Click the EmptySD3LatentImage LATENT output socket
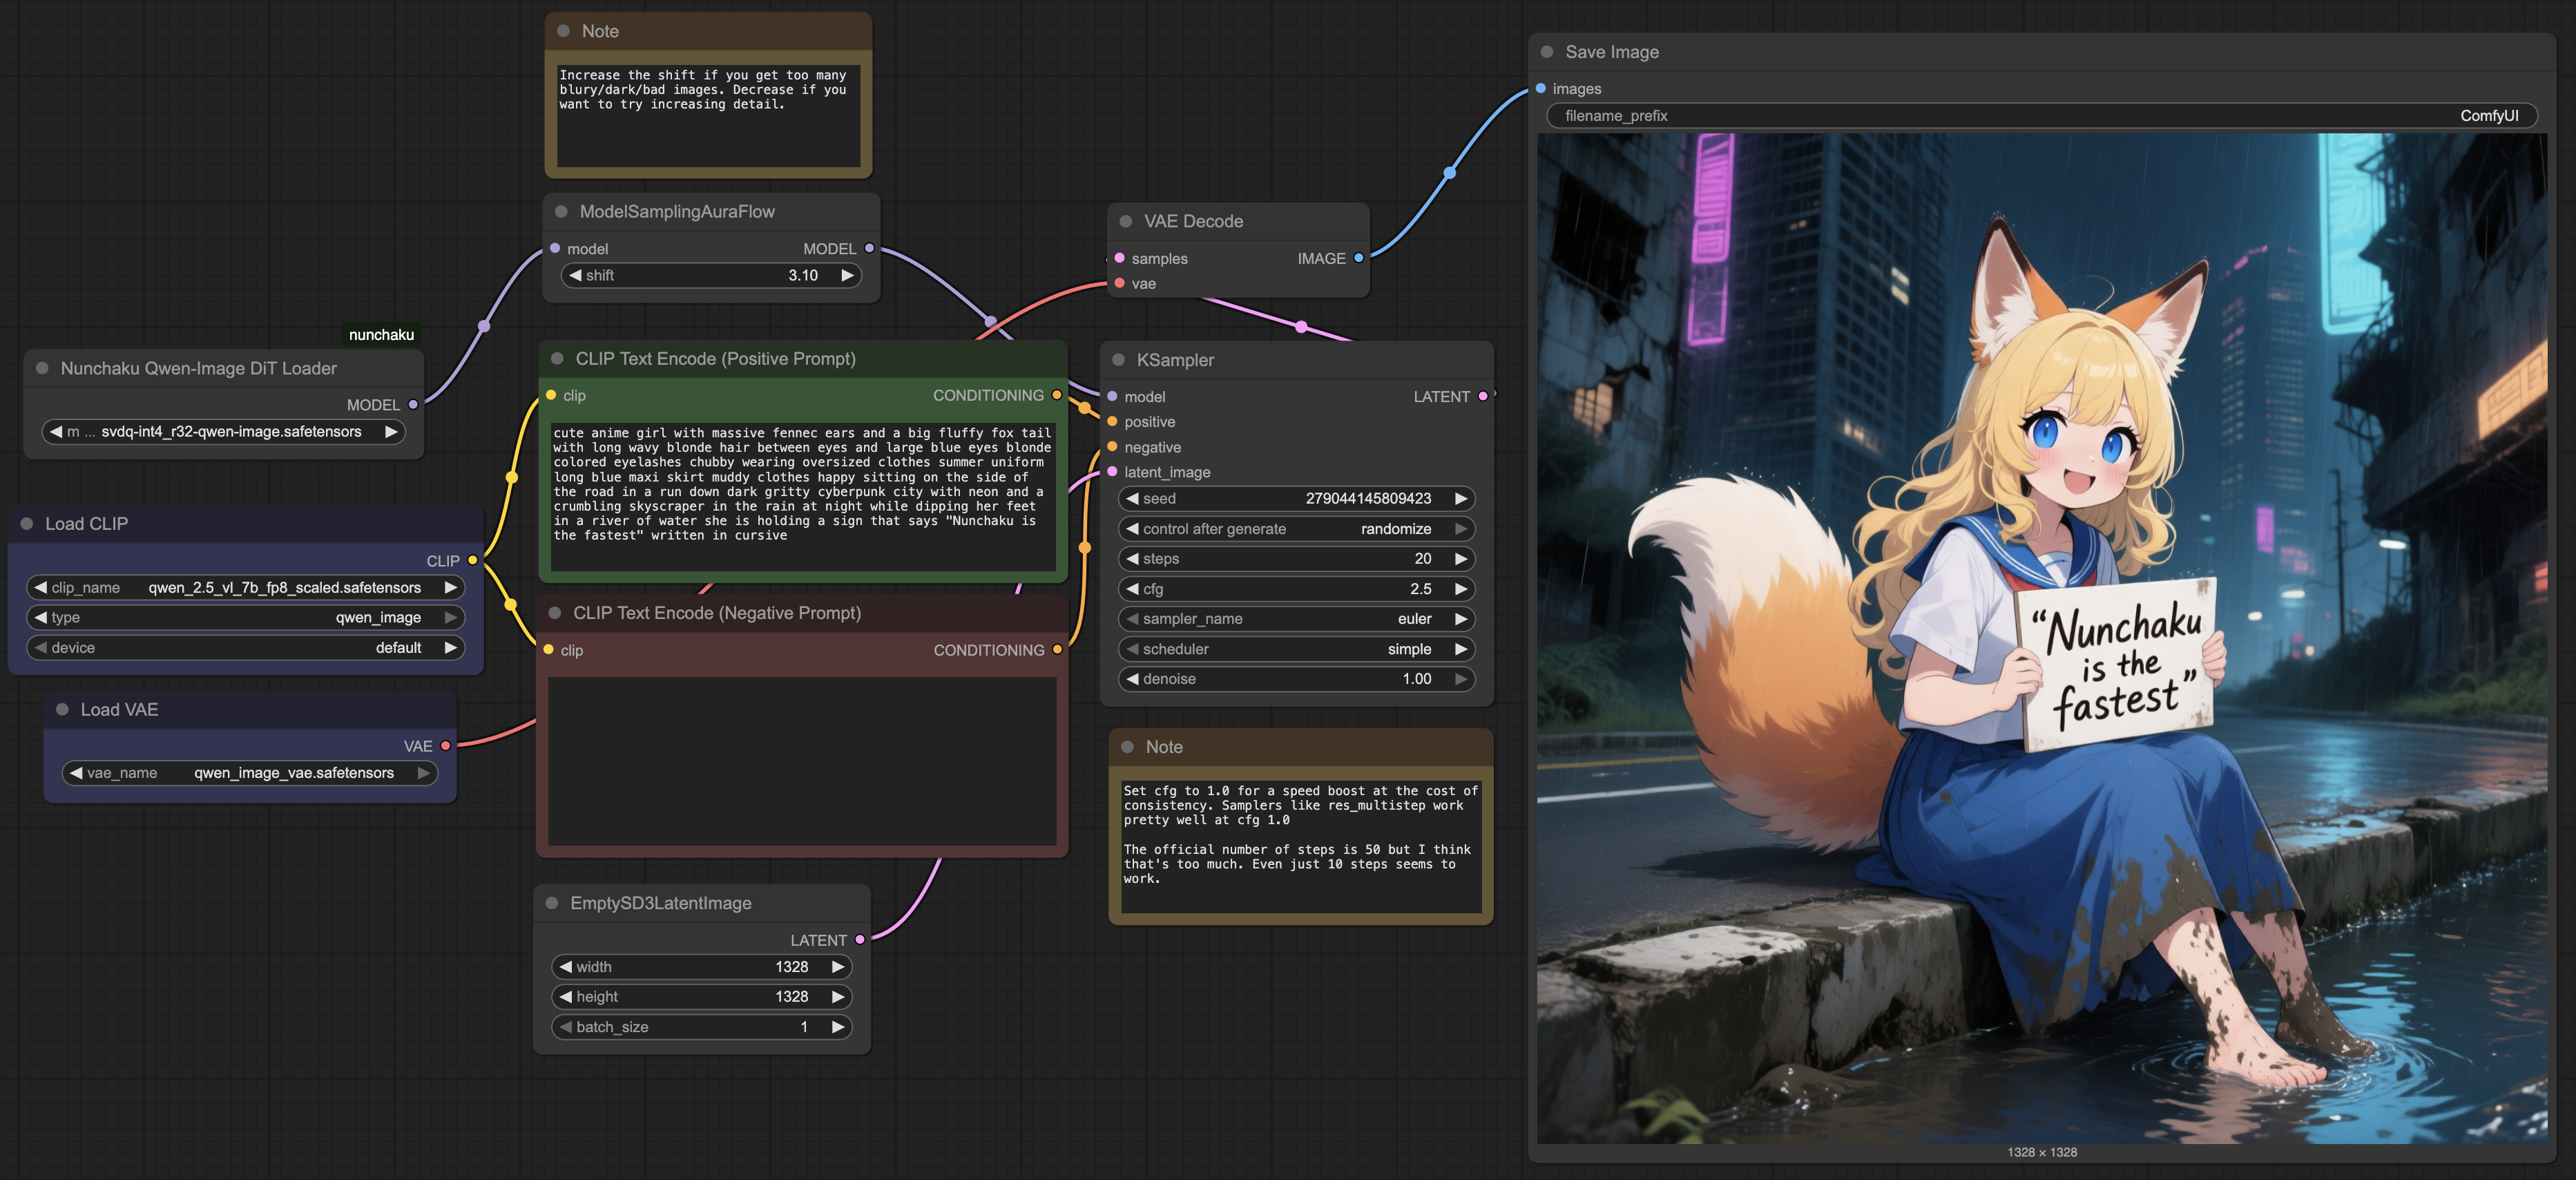 859,939
